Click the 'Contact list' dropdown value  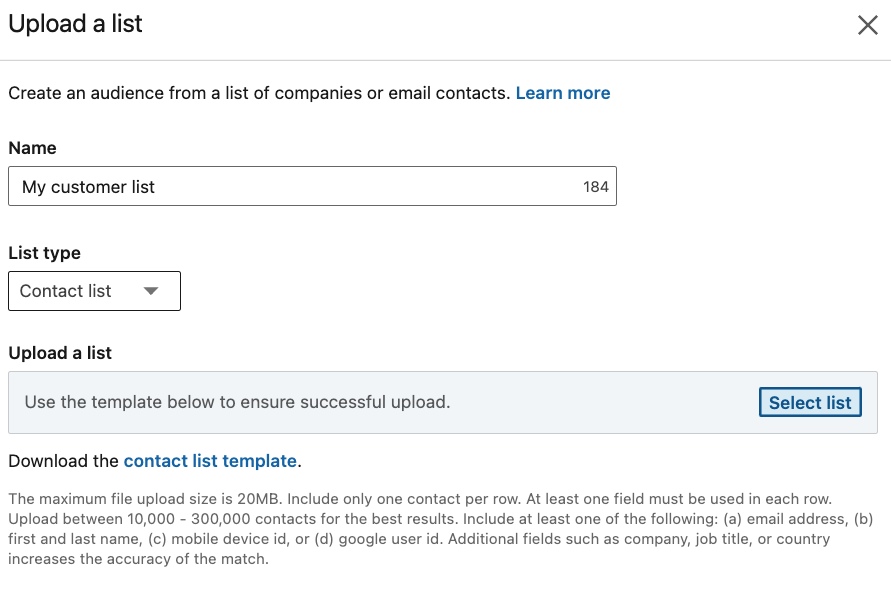[65, 291]
